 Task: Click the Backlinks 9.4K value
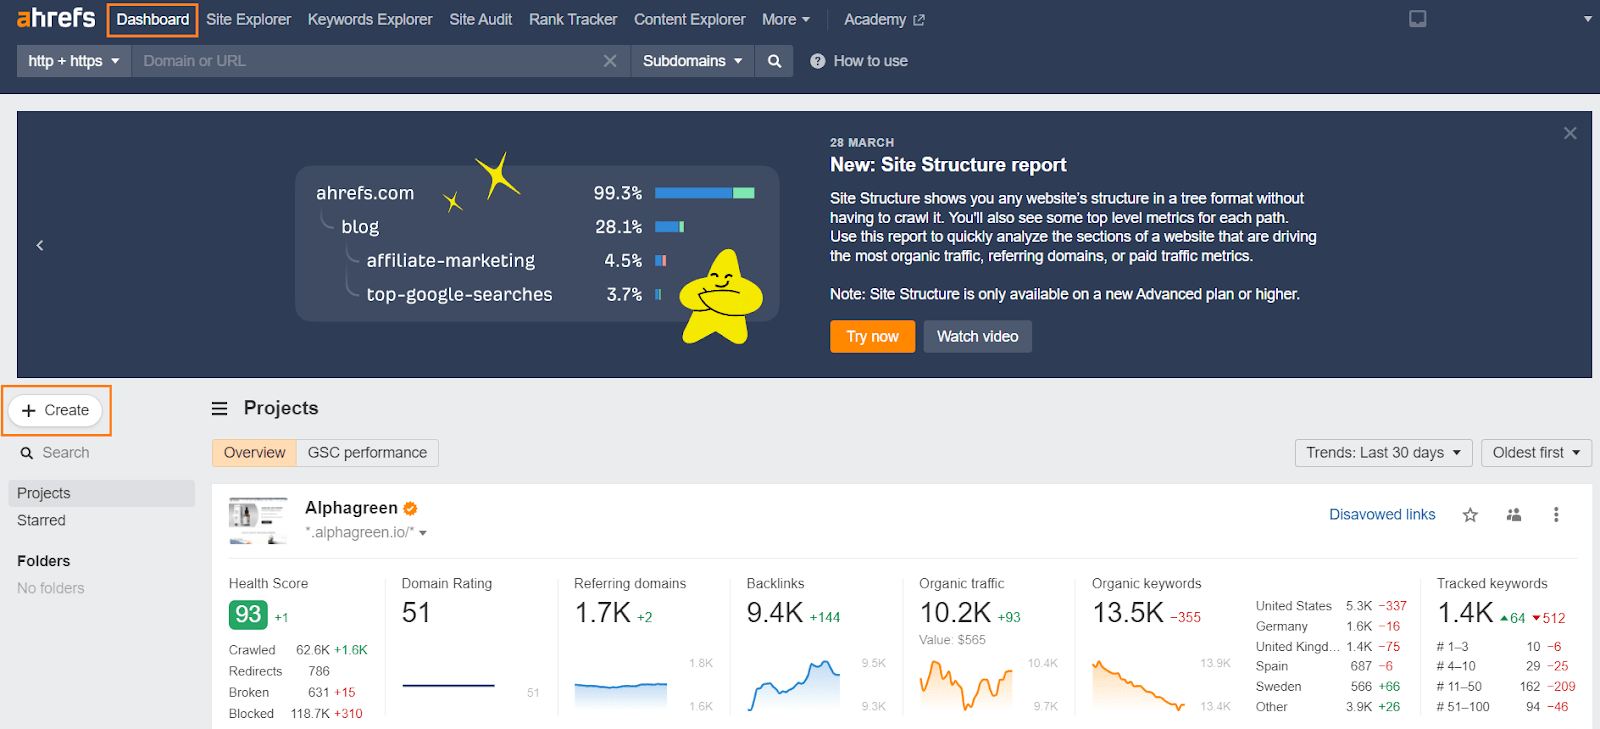(x=775, y=613)
